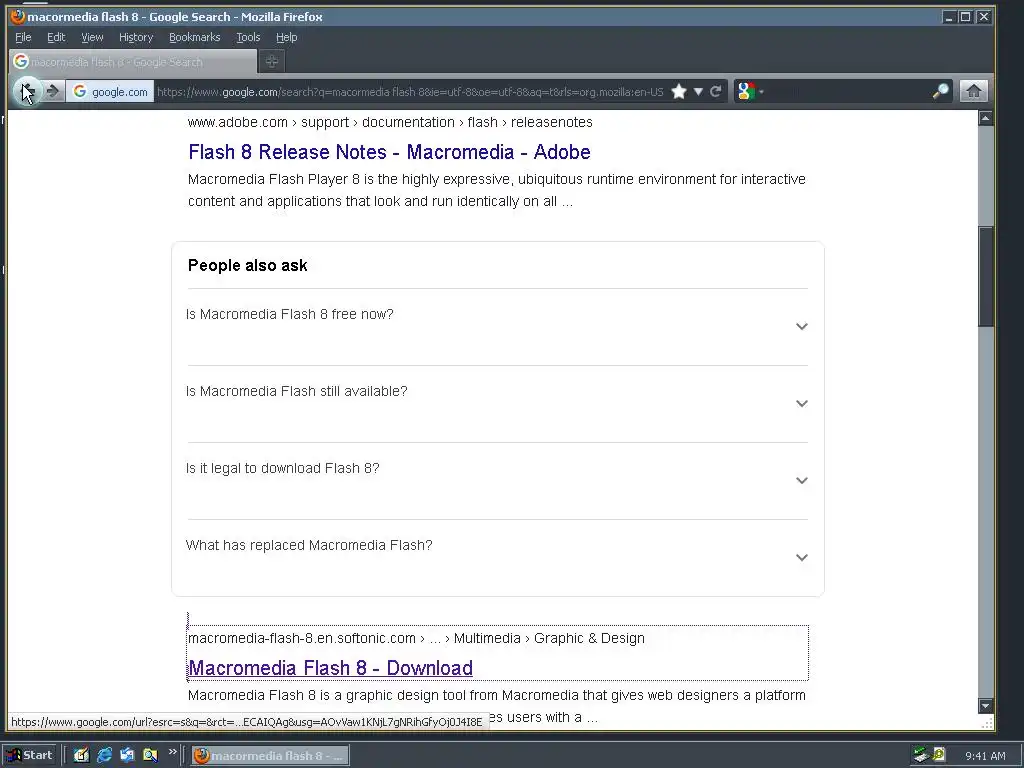This screenshot has height=768, width=1024.
Task: Click the Firefox title bar icon
Action: pyautogui.click(x=18, y=16)
